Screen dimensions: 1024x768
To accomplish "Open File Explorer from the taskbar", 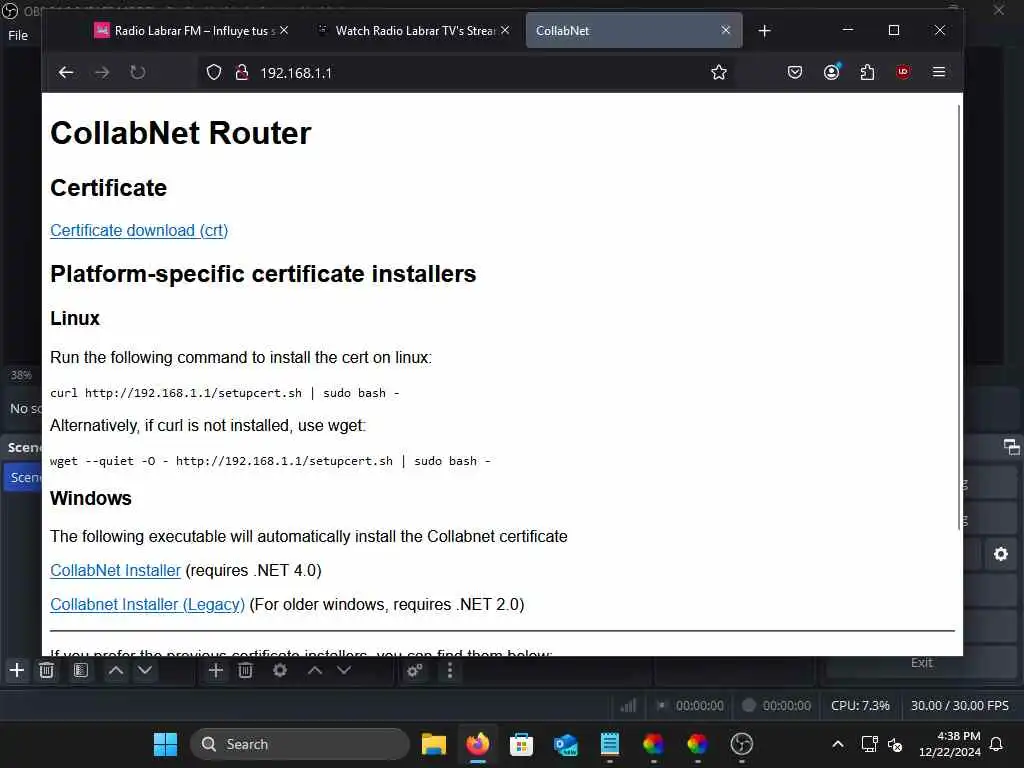I will (434, 744).
